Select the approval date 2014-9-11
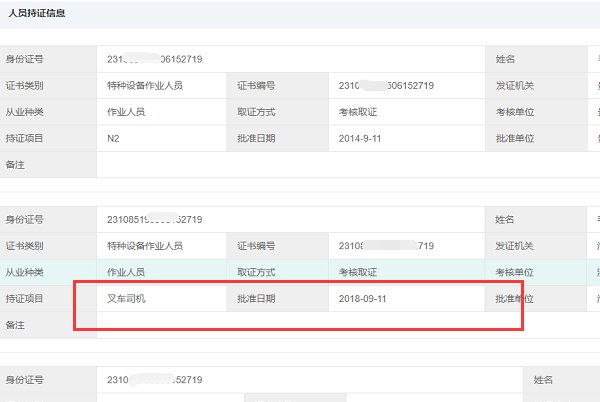Image resolution: width=600 pixels, height=402 pixels. (x=360, y=138)
